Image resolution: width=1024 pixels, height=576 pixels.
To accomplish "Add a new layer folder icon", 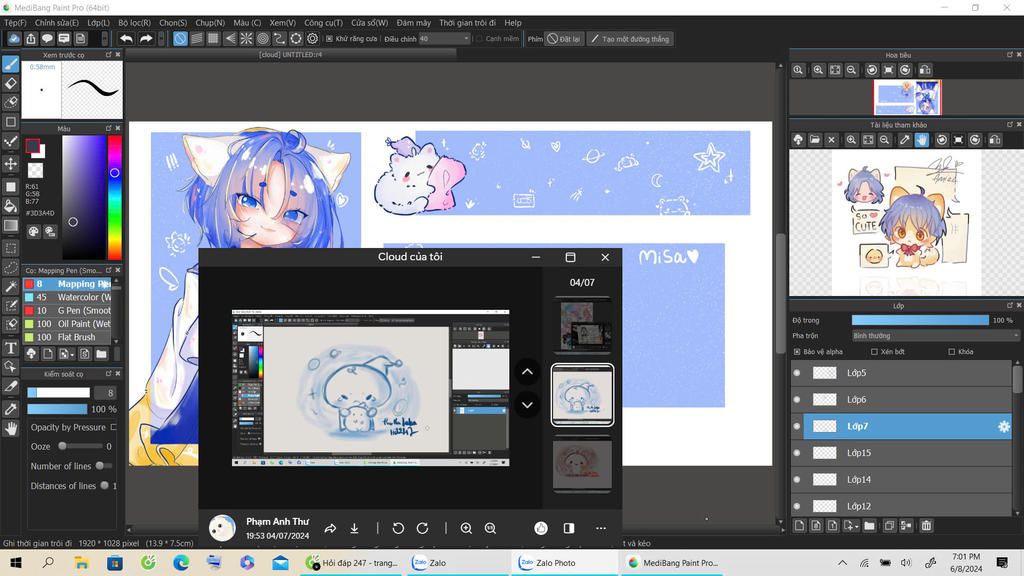I will coord(869,525).
